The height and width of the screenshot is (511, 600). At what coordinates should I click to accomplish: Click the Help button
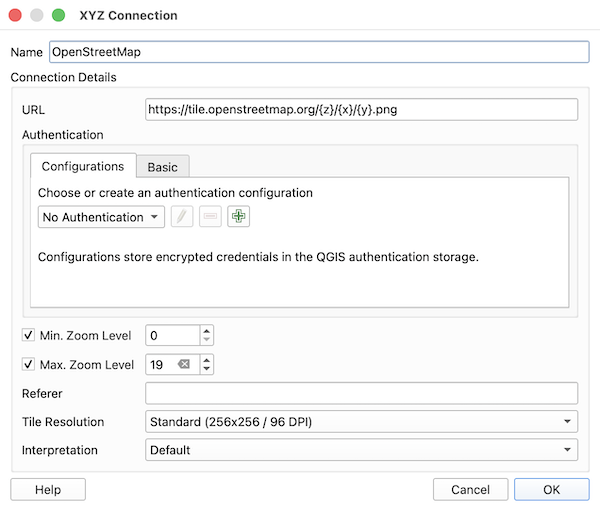(48, 490)
